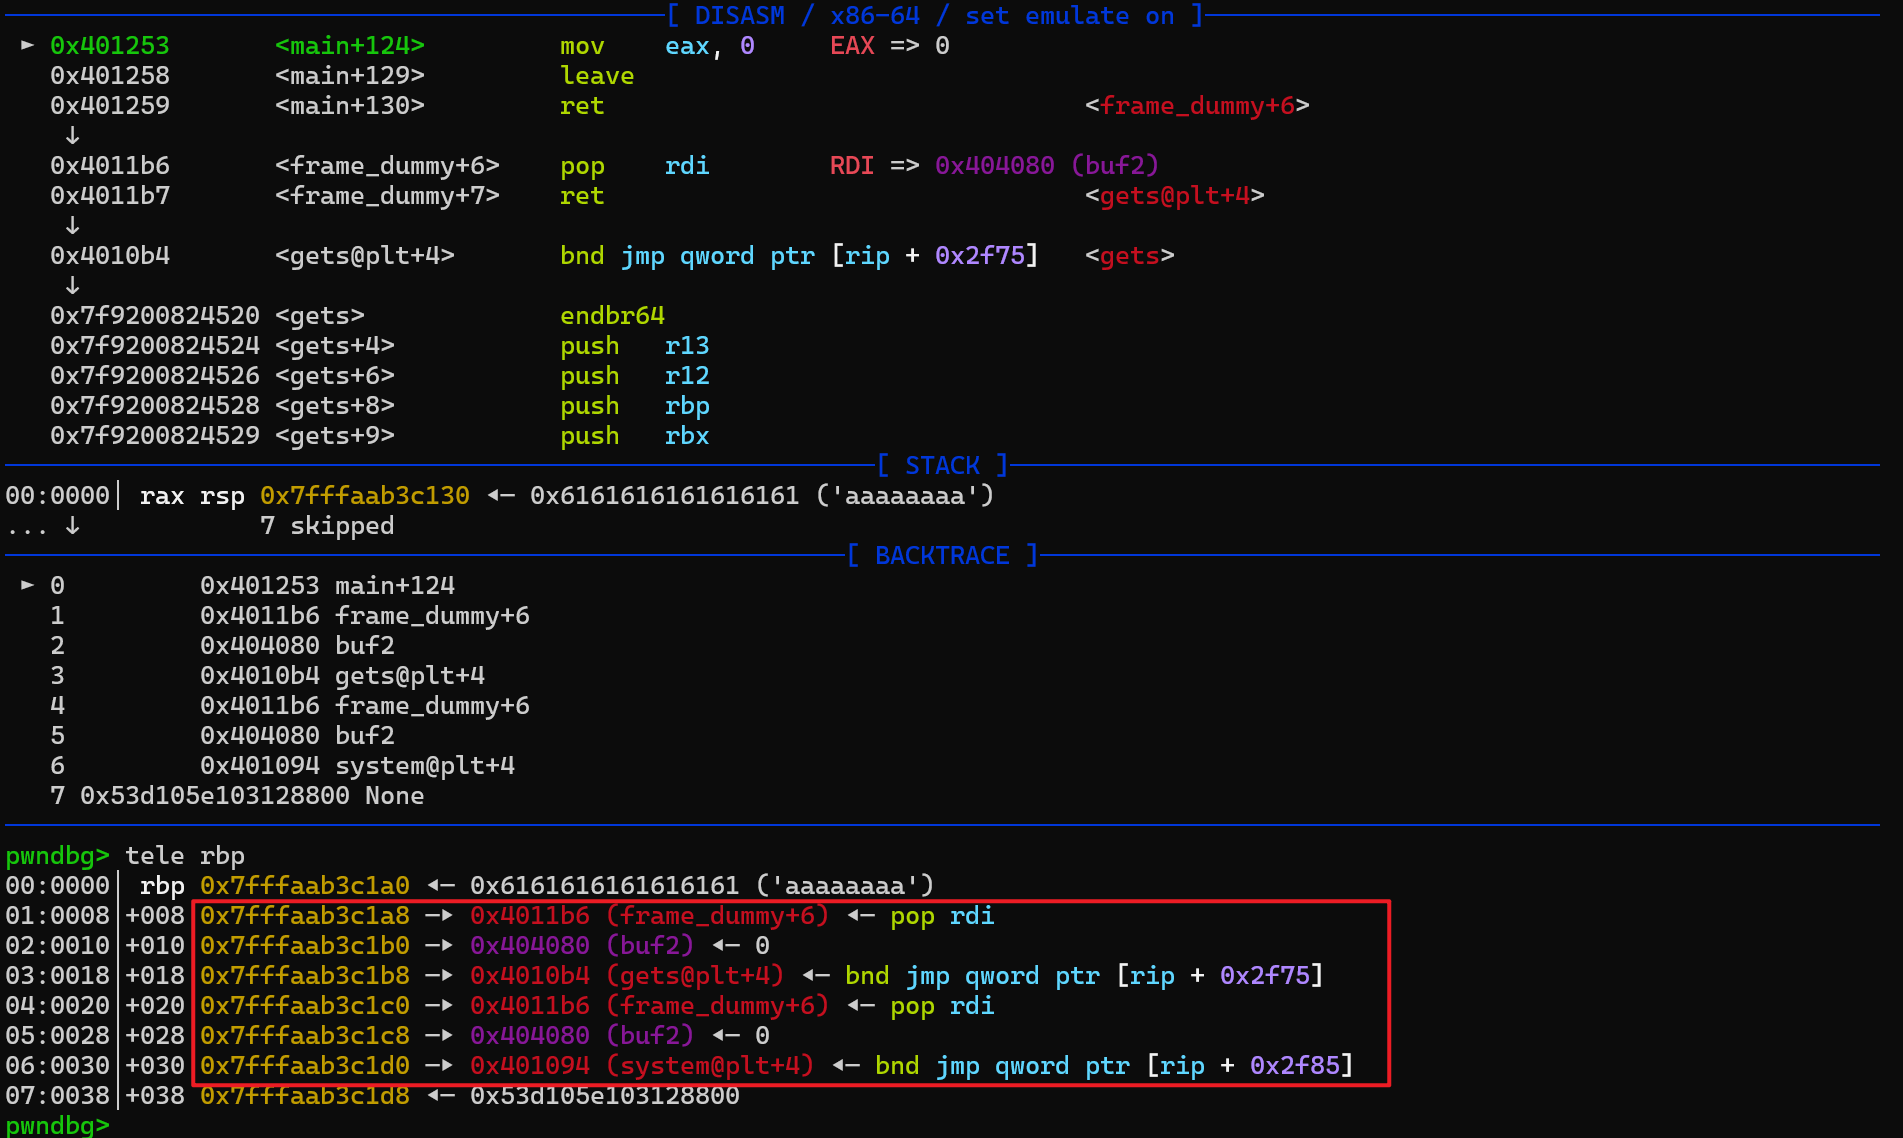Viewport: 1903px width, 1138px height.
Task: Click the down arrow below the main+130 address
Action: (72, 135)
